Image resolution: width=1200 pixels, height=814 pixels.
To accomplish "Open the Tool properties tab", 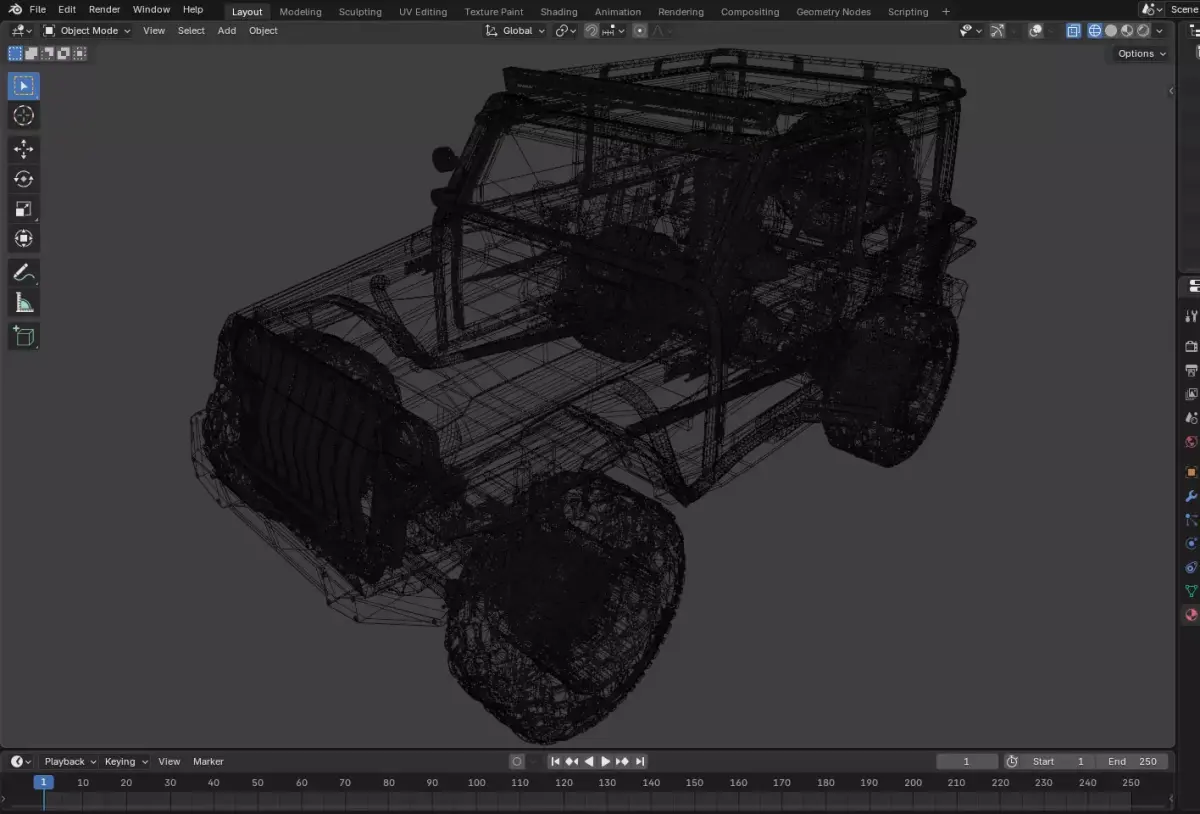I will click(1190, 317).
